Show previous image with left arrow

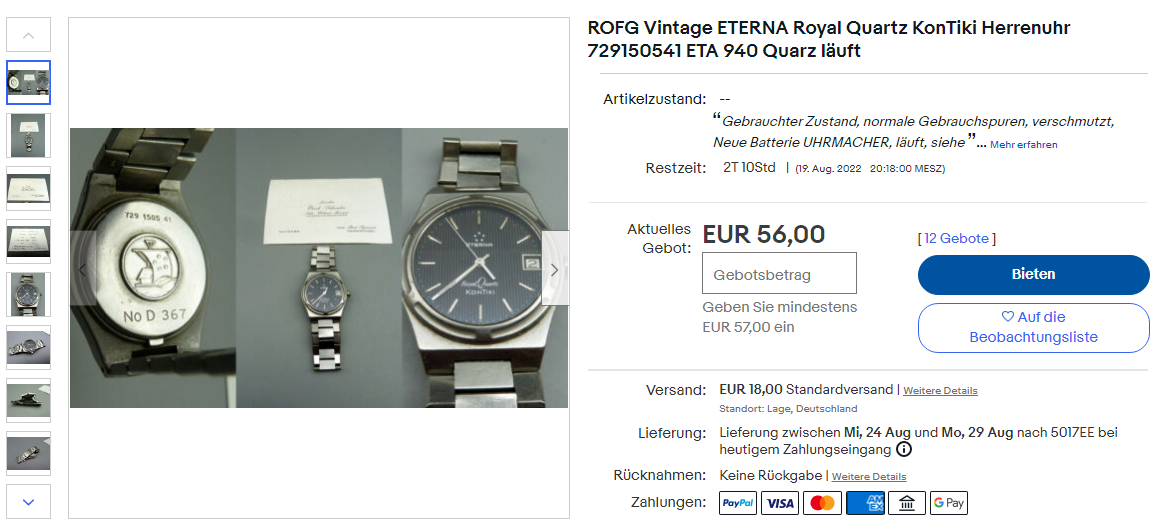pos(83,269)
